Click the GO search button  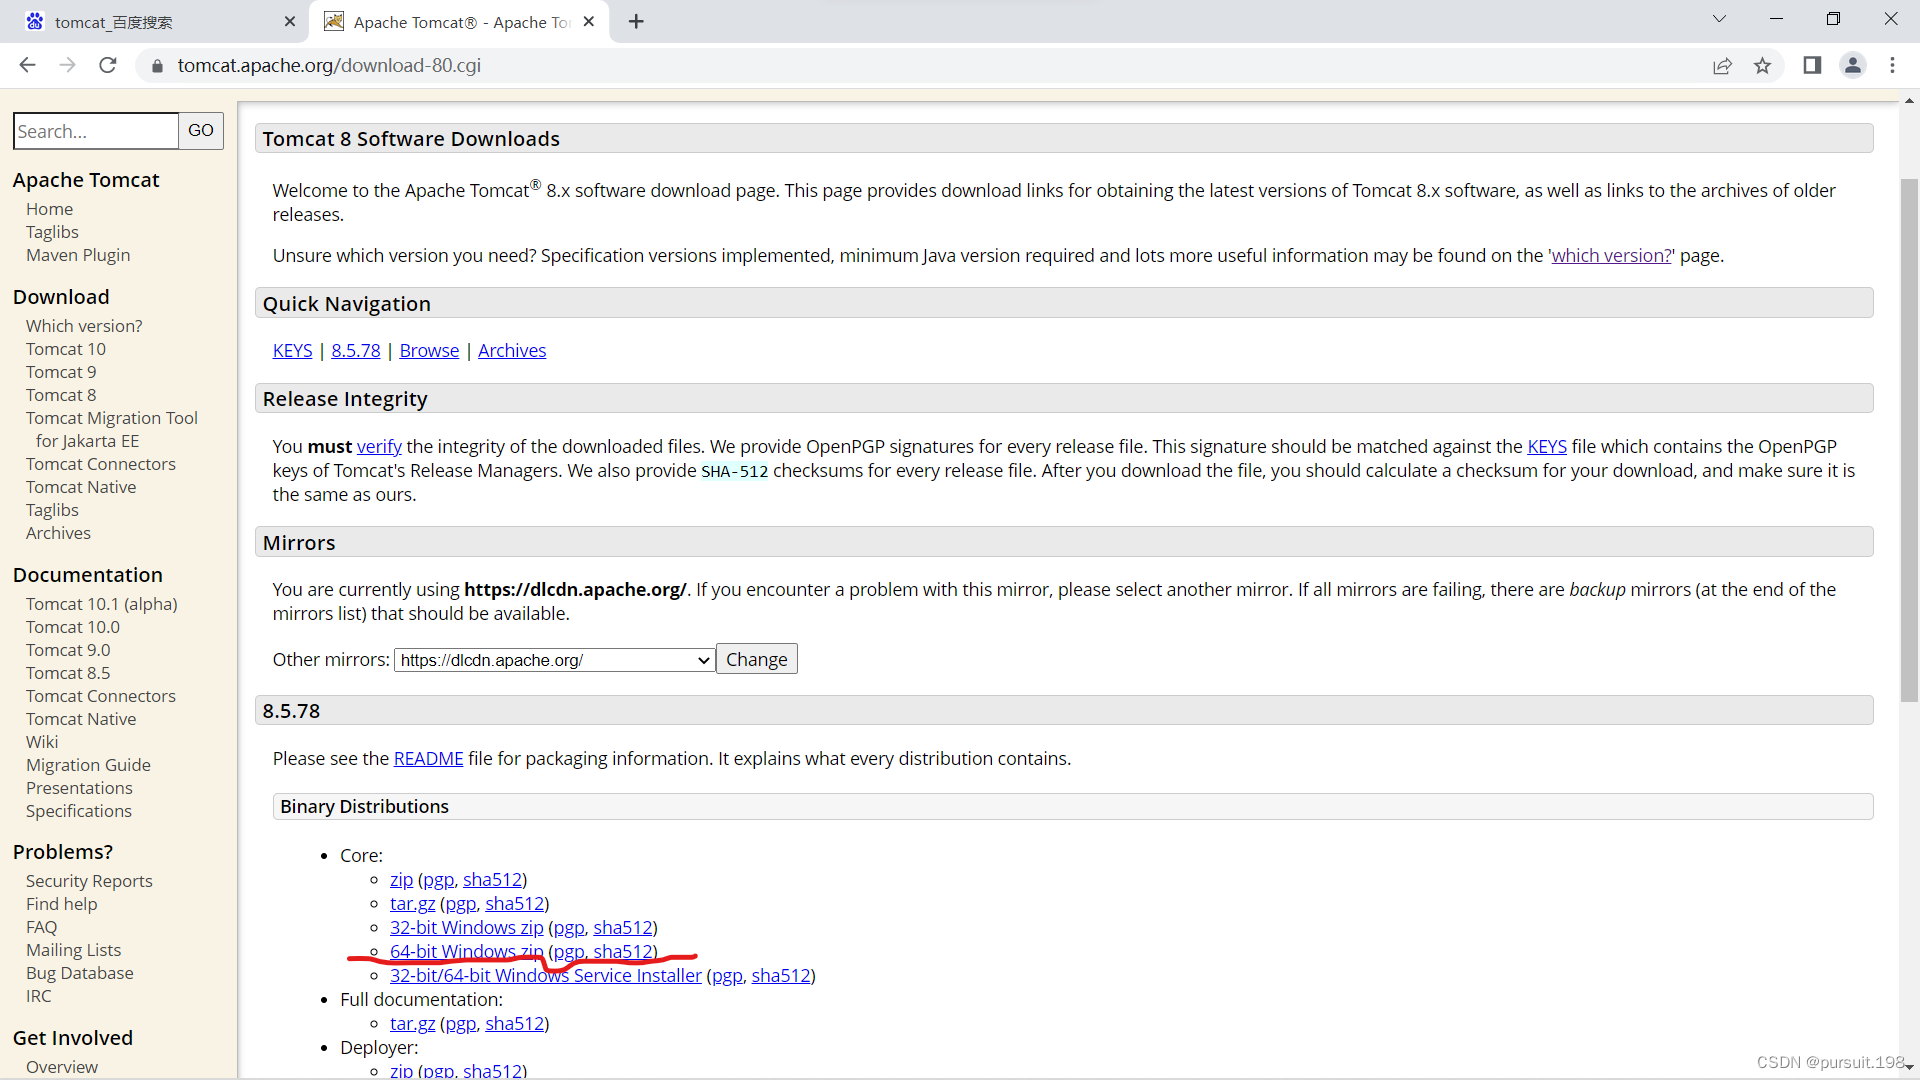coord(201,131)
